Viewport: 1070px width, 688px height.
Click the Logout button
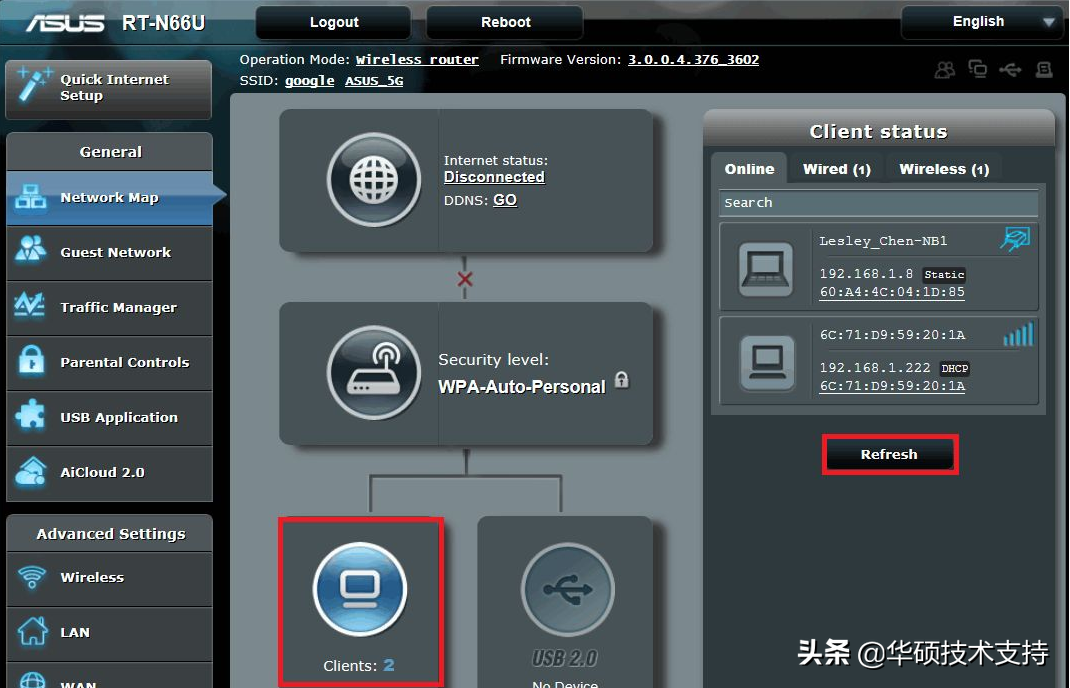pos(334,23)
